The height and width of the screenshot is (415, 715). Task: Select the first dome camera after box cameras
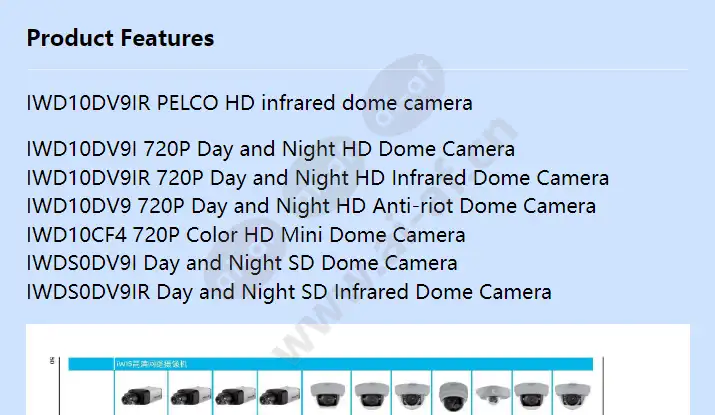(327, 395)
